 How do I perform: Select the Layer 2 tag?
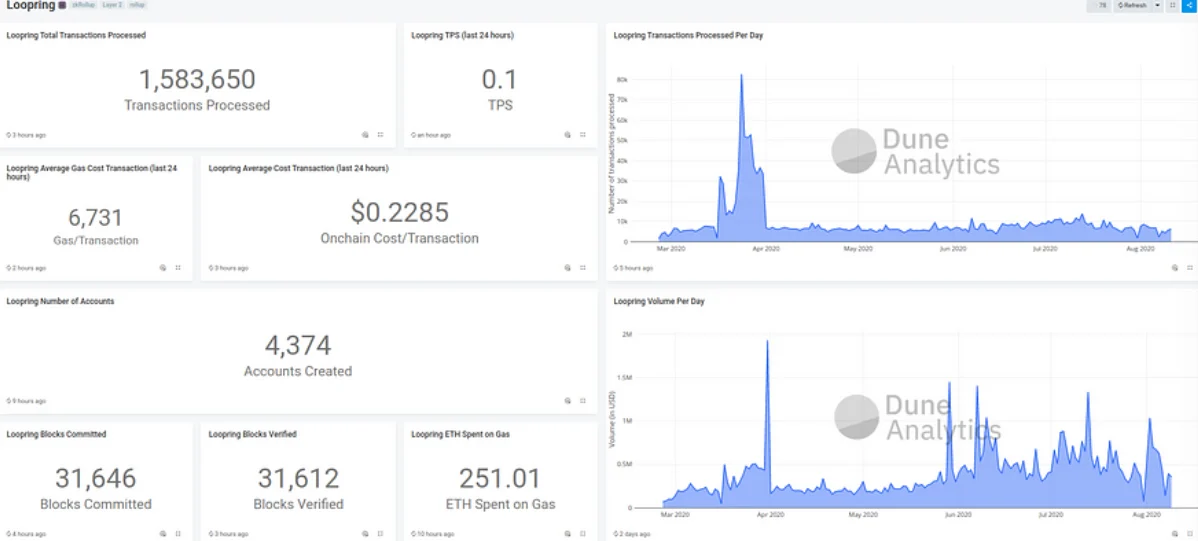point(112,5)
